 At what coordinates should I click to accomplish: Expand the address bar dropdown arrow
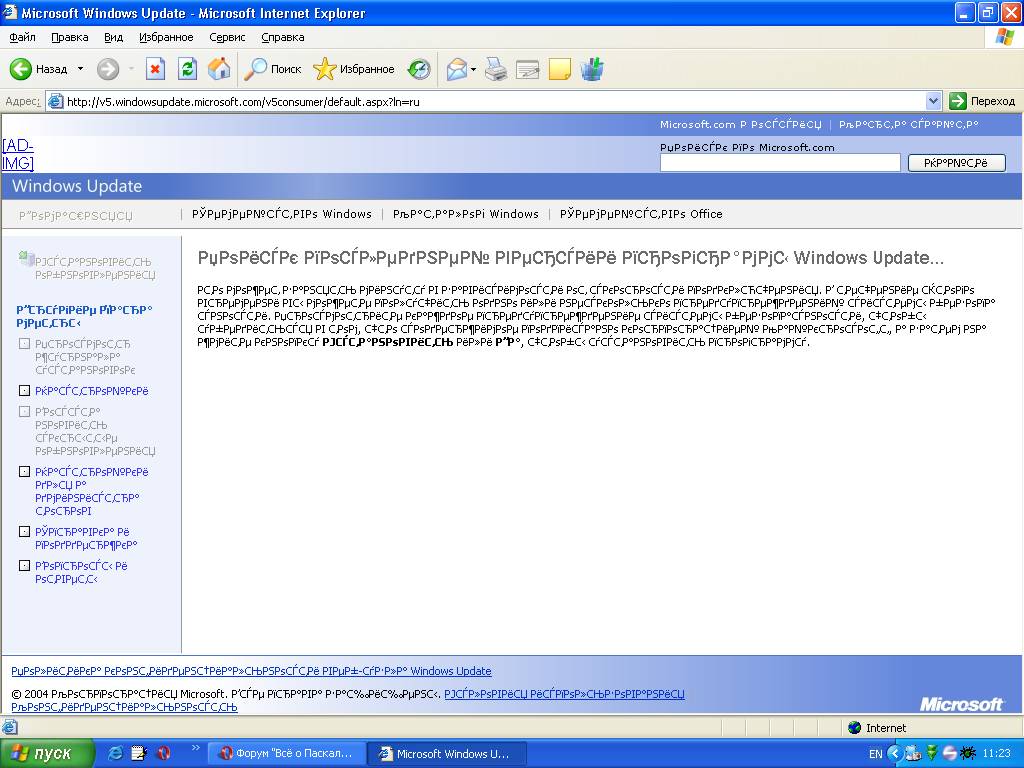tap(933, 101)
